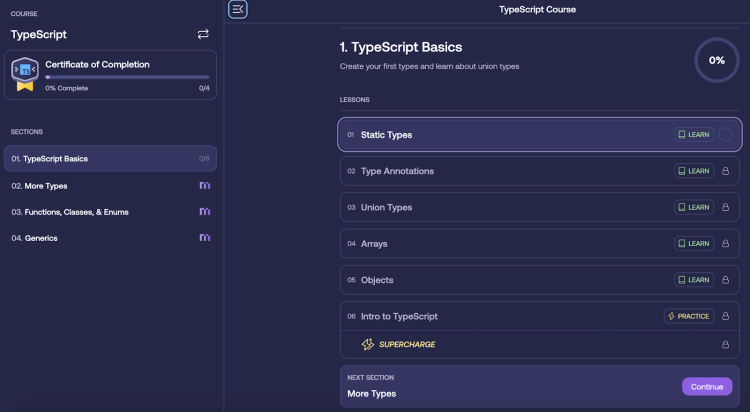Click the LEARN badge on Arrays
Screen dimensions: 750x412
coord(694,244)
